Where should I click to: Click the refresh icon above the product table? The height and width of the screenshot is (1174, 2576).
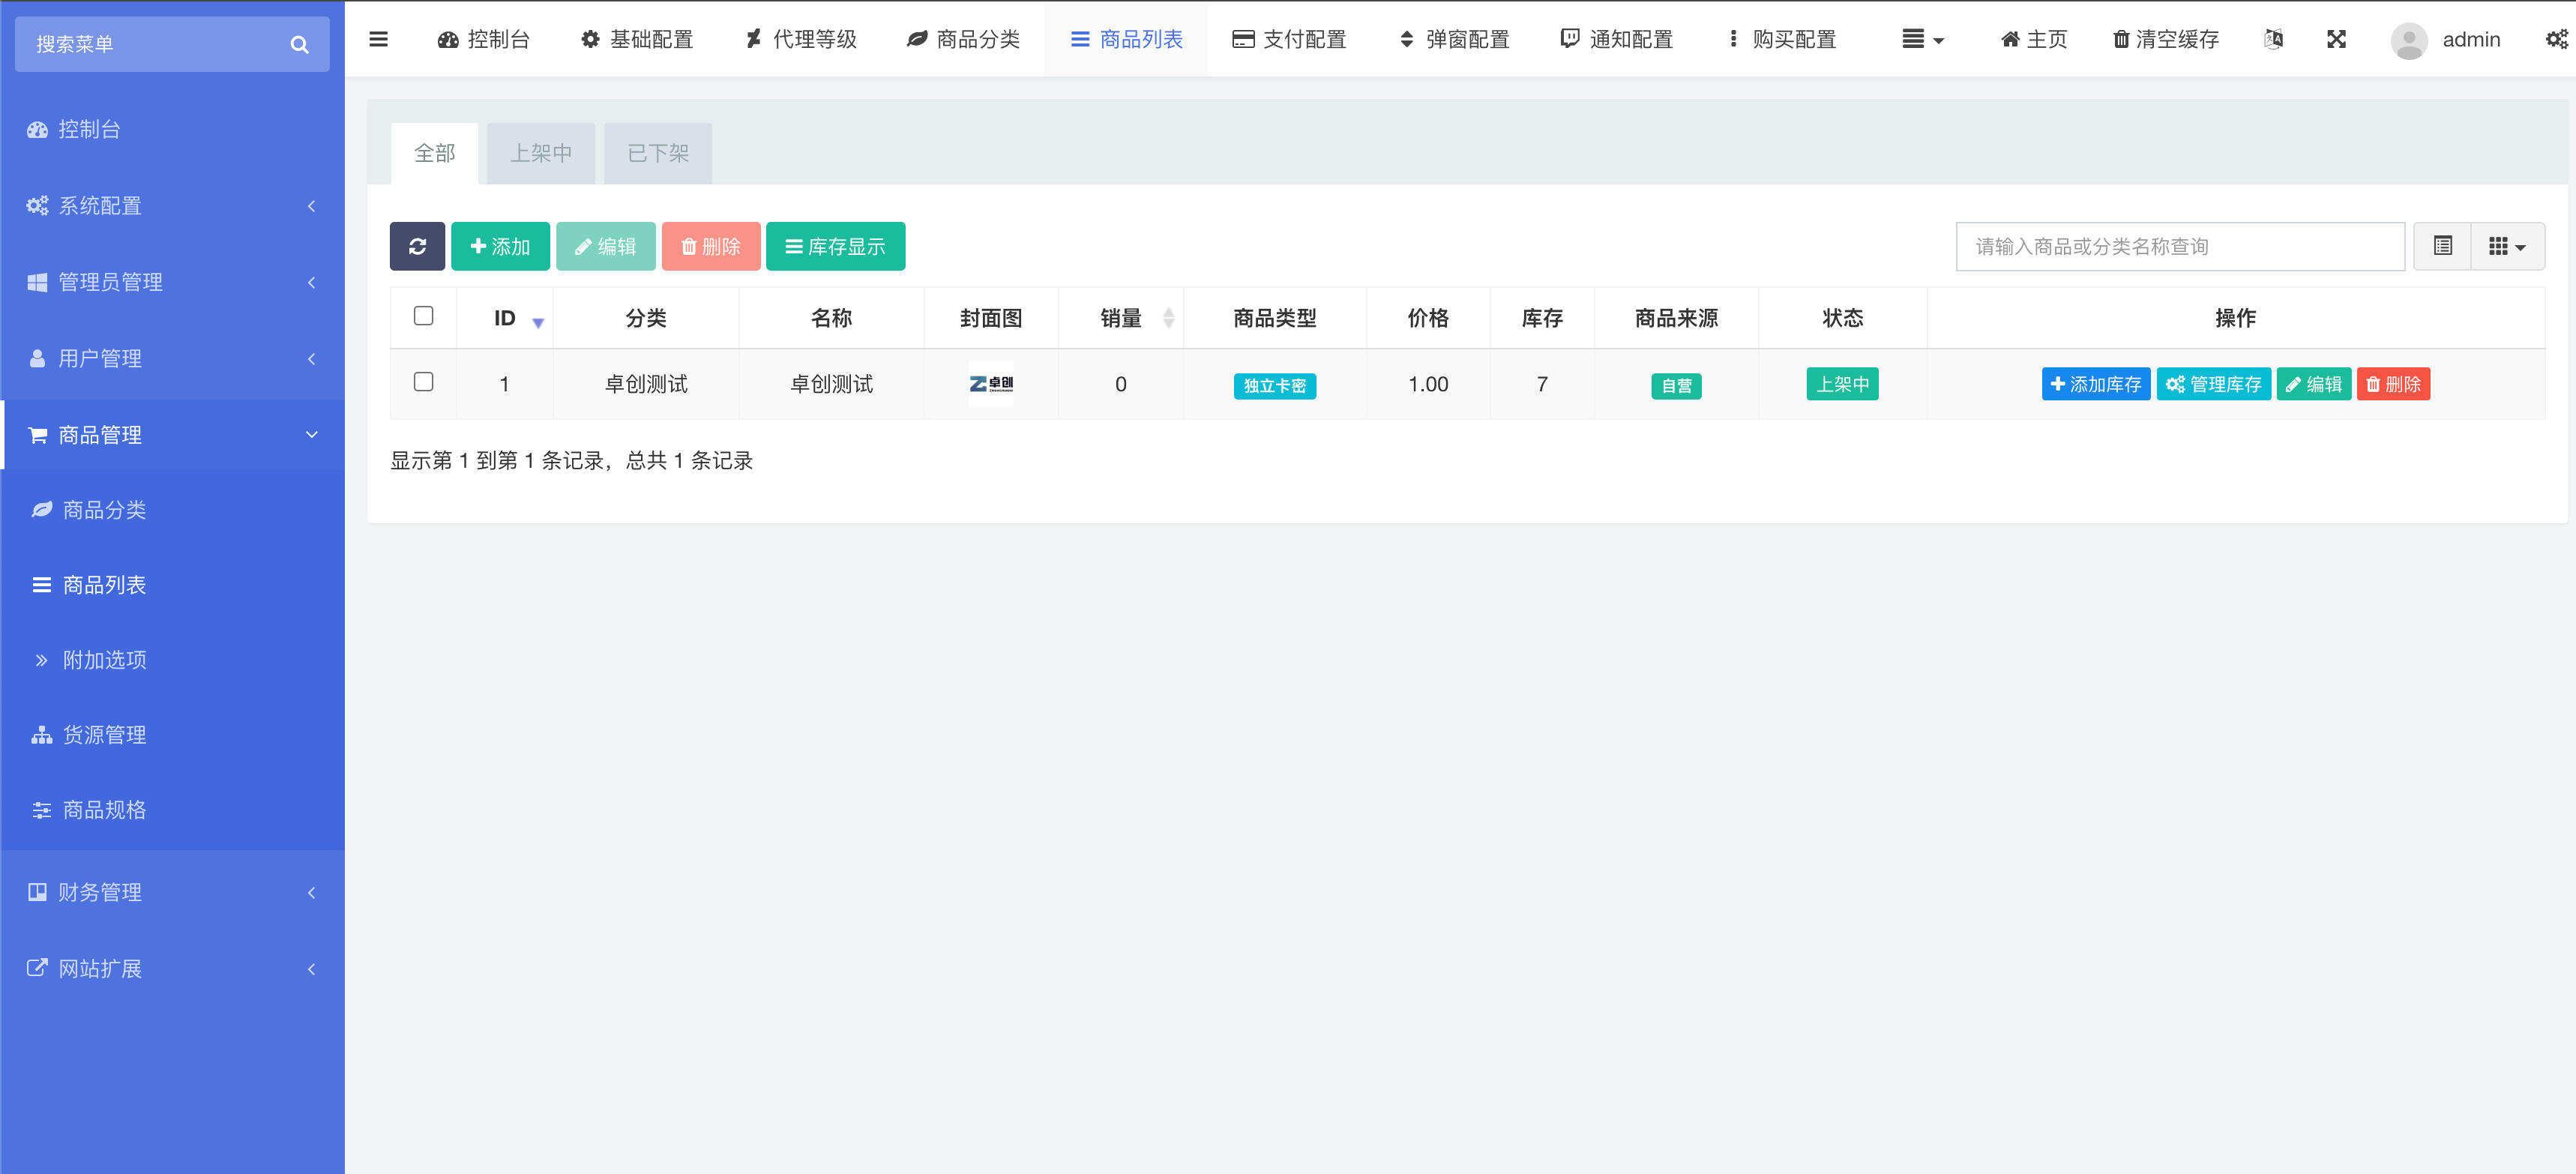click(x=417, y=246)
